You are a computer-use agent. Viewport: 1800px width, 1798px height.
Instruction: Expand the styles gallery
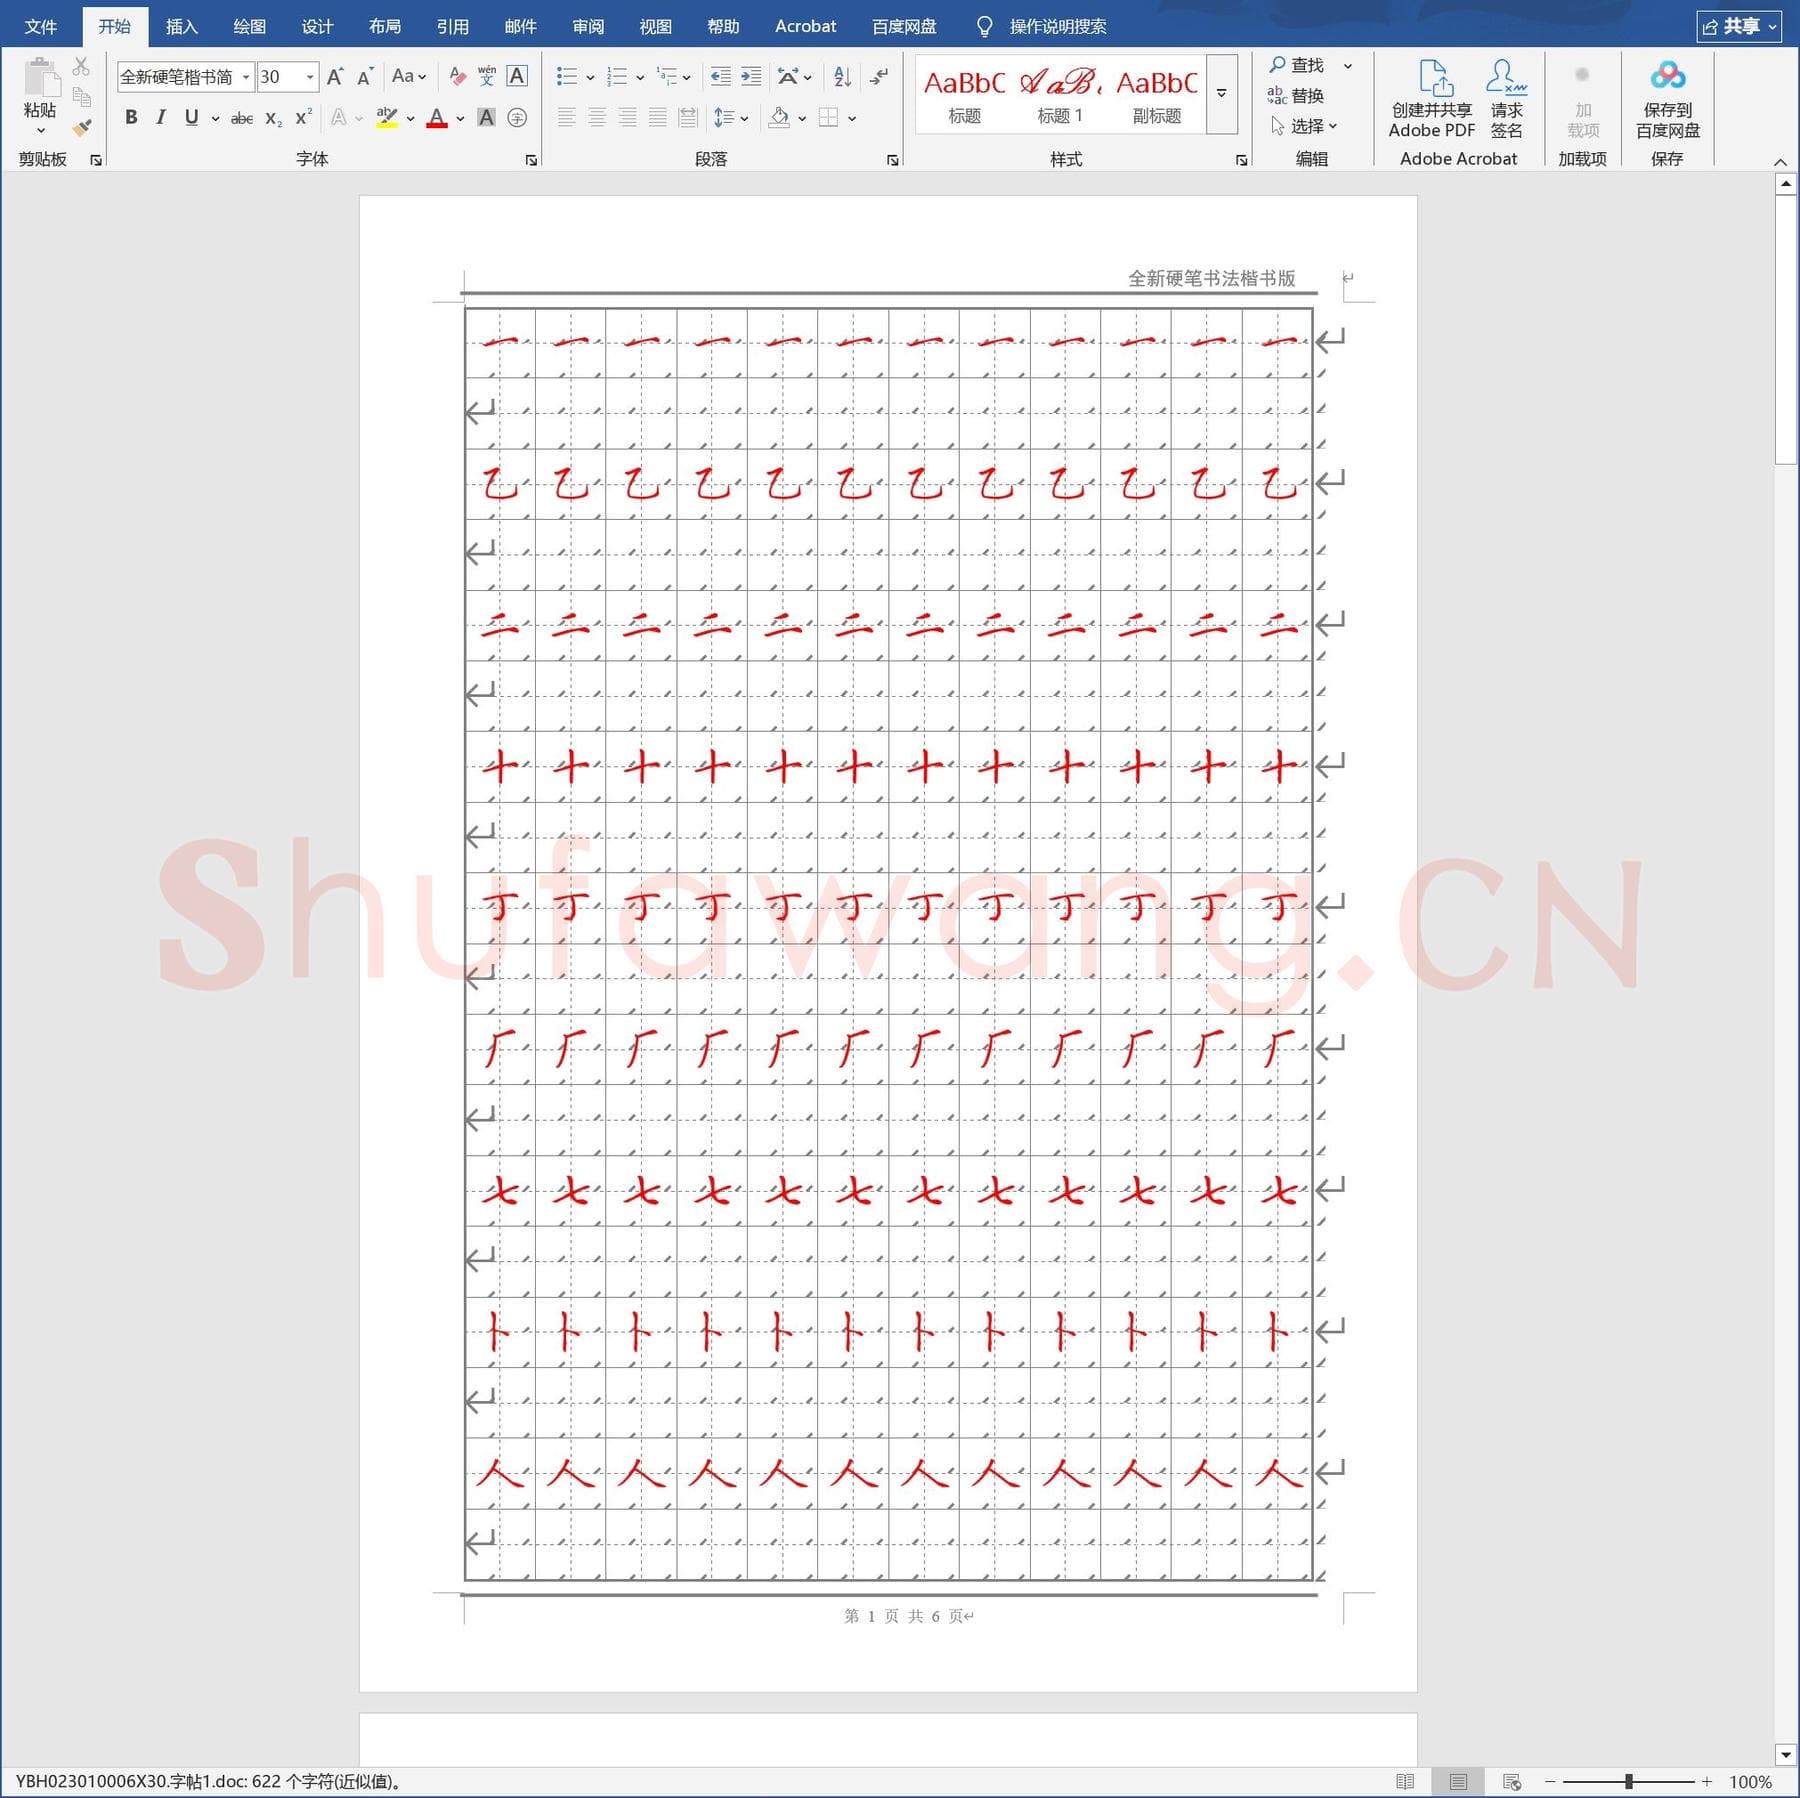pyautogui.click(x=1221, y=93)
